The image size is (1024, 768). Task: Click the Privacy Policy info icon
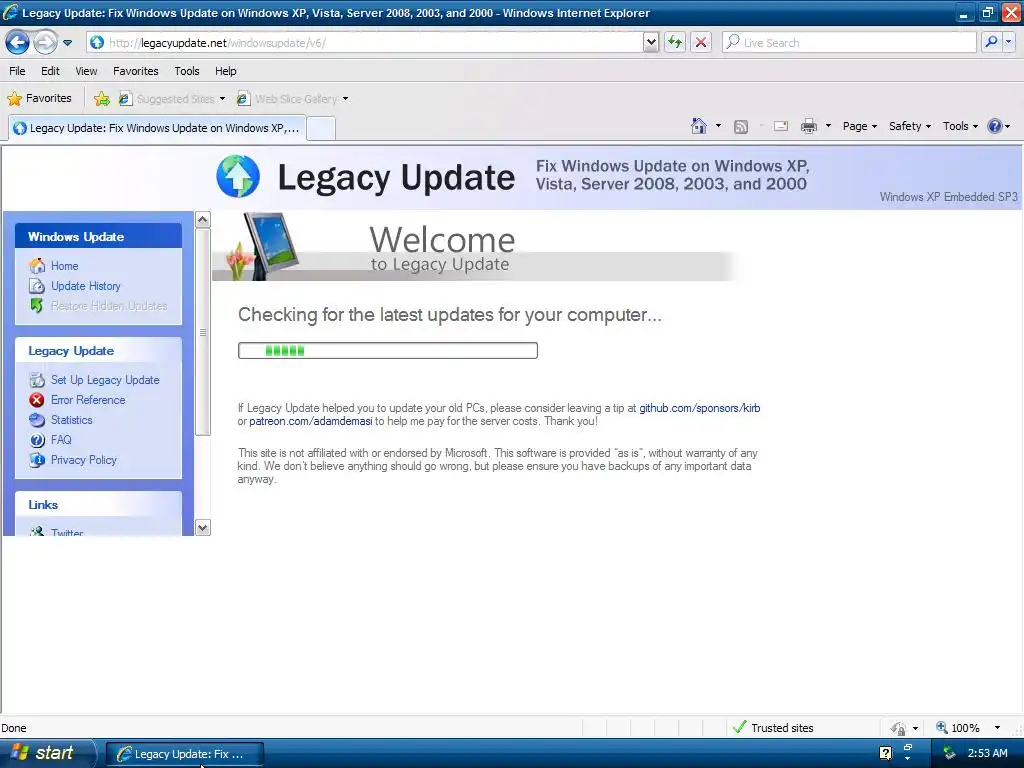(37, 460)
